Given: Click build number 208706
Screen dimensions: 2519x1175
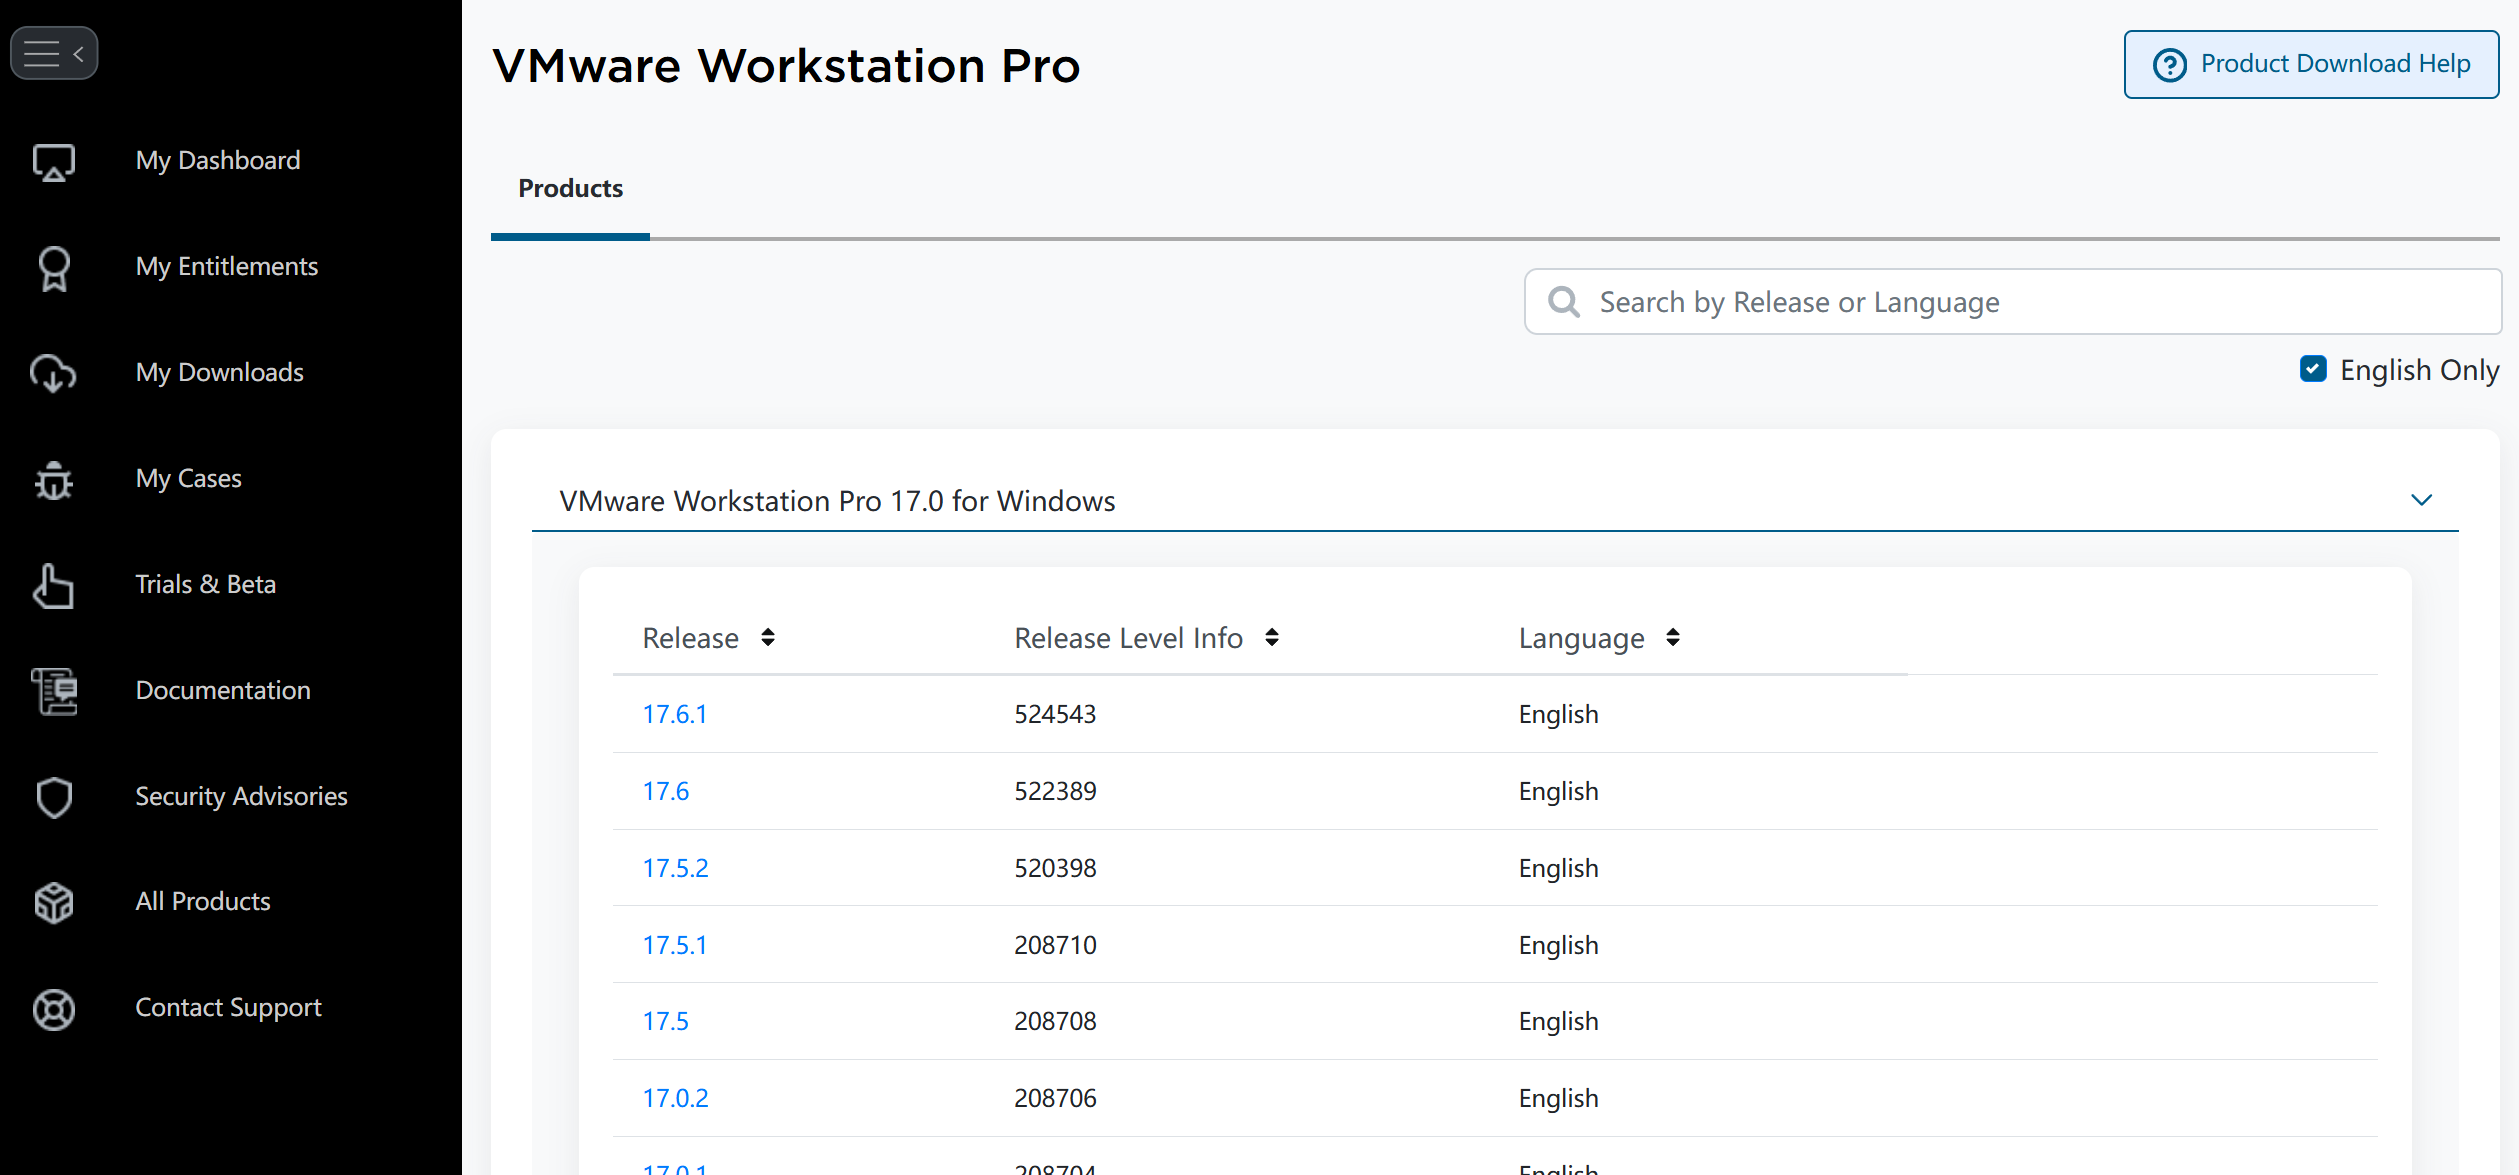Looking at the screenshot, I should coord(1056,1098).
